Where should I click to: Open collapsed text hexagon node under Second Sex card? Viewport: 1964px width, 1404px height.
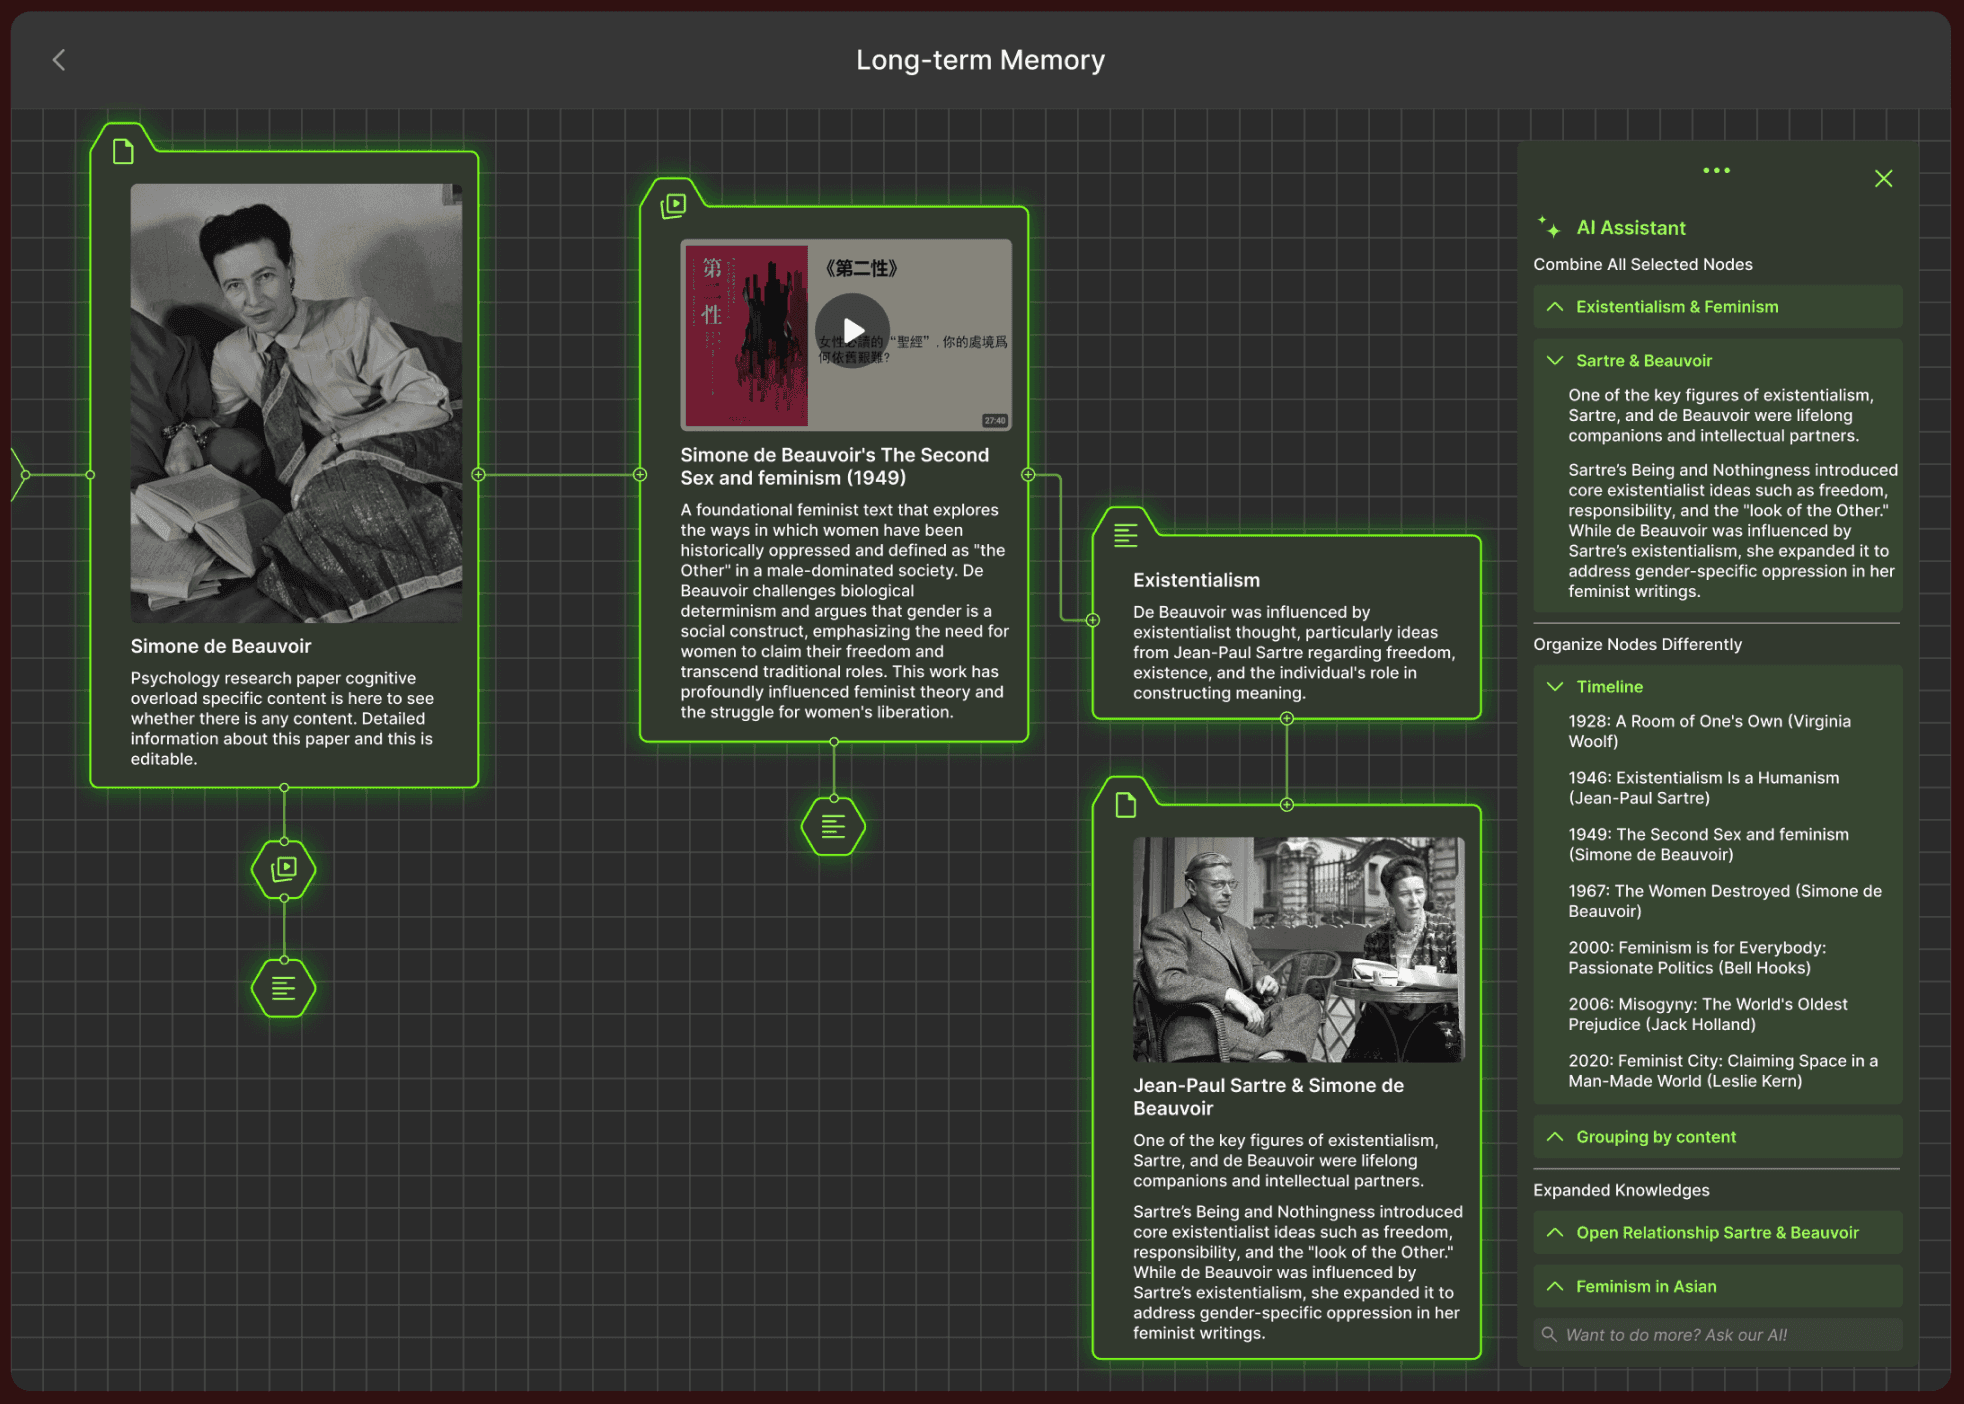click(833, 826)
